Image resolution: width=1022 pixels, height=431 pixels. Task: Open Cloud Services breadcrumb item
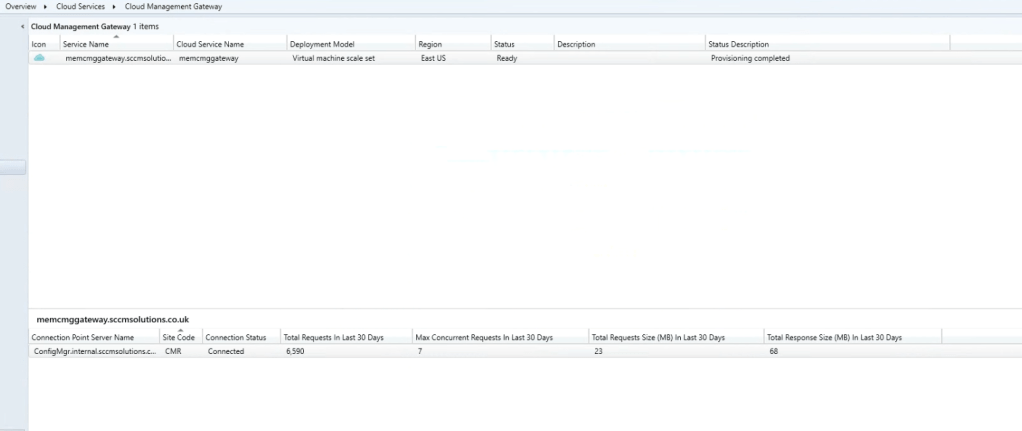click(80, 7)
